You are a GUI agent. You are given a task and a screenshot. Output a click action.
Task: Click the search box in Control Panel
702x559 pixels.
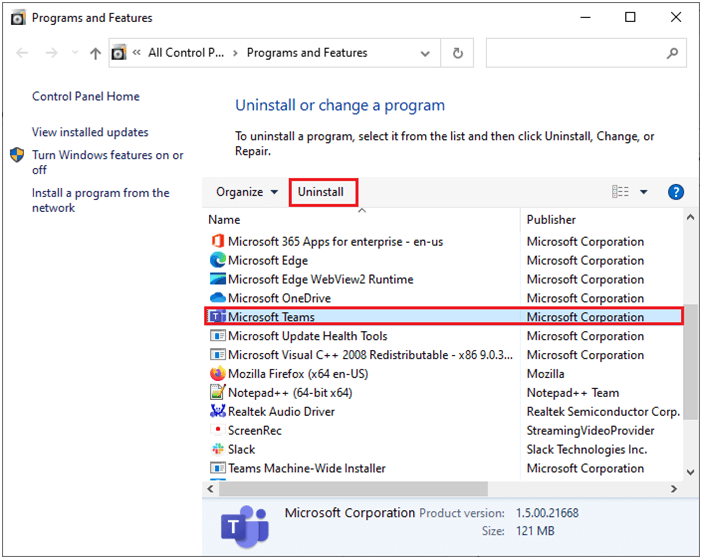coord(575,53)
